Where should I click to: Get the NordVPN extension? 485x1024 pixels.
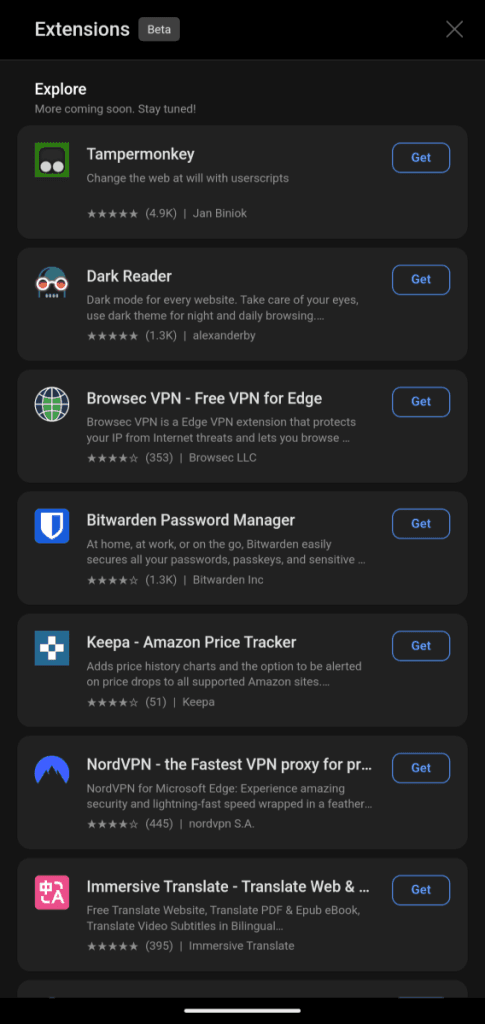tap(421, 768)
